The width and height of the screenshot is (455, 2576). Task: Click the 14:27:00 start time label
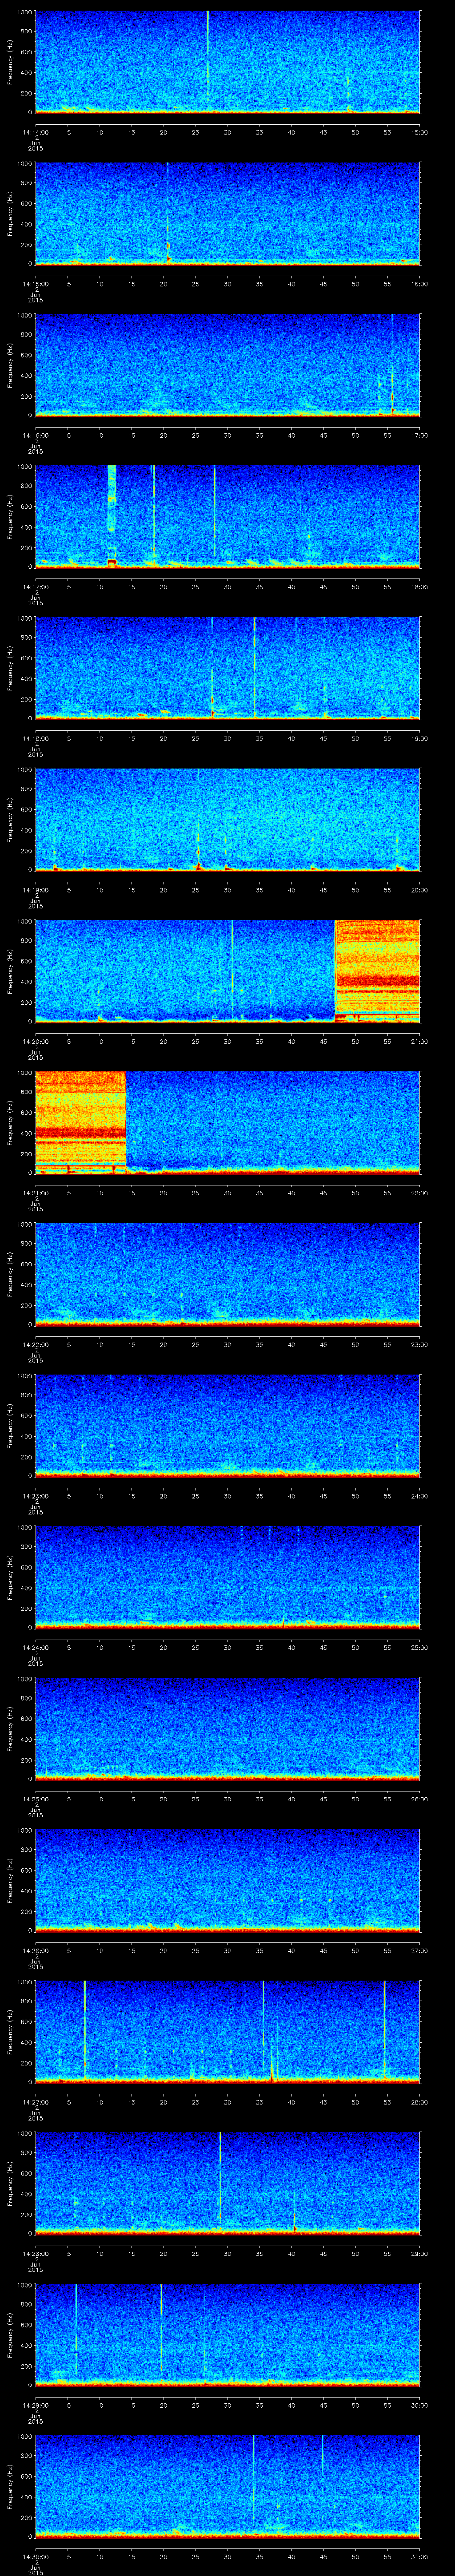coord(35,2101)
